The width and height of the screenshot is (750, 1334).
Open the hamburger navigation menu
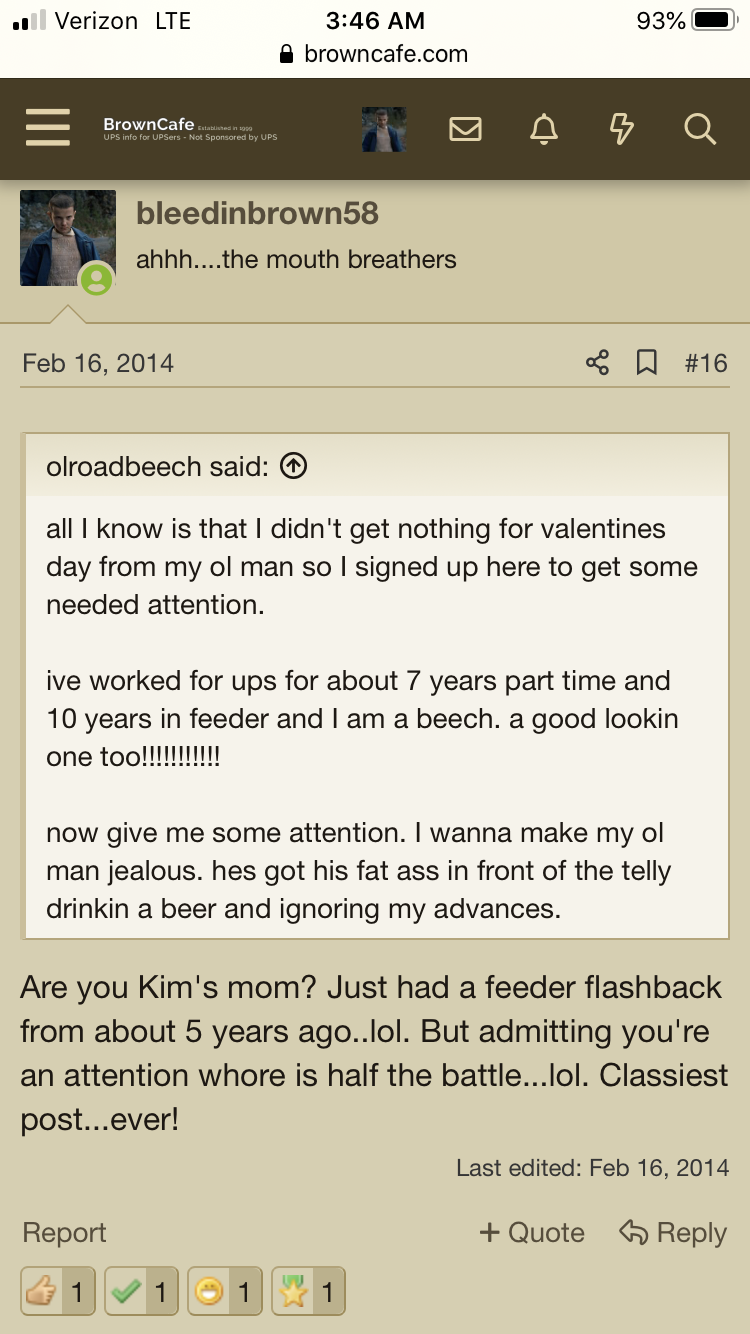[47, 129]
